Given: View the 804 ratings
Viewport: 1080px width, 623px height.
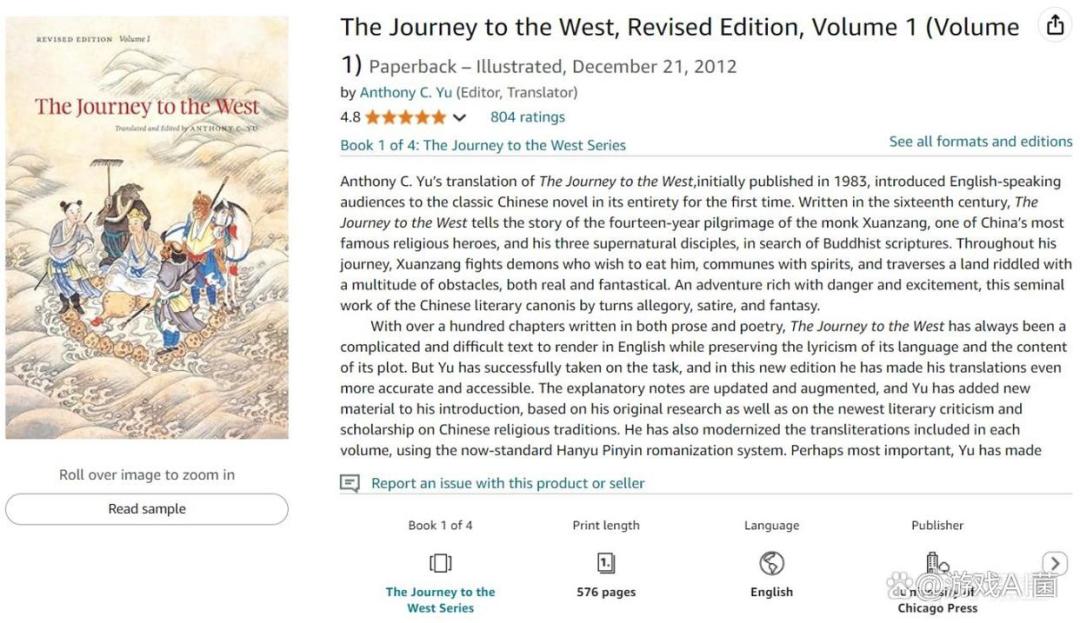Looking at the screenshot, I should point(527,117).
